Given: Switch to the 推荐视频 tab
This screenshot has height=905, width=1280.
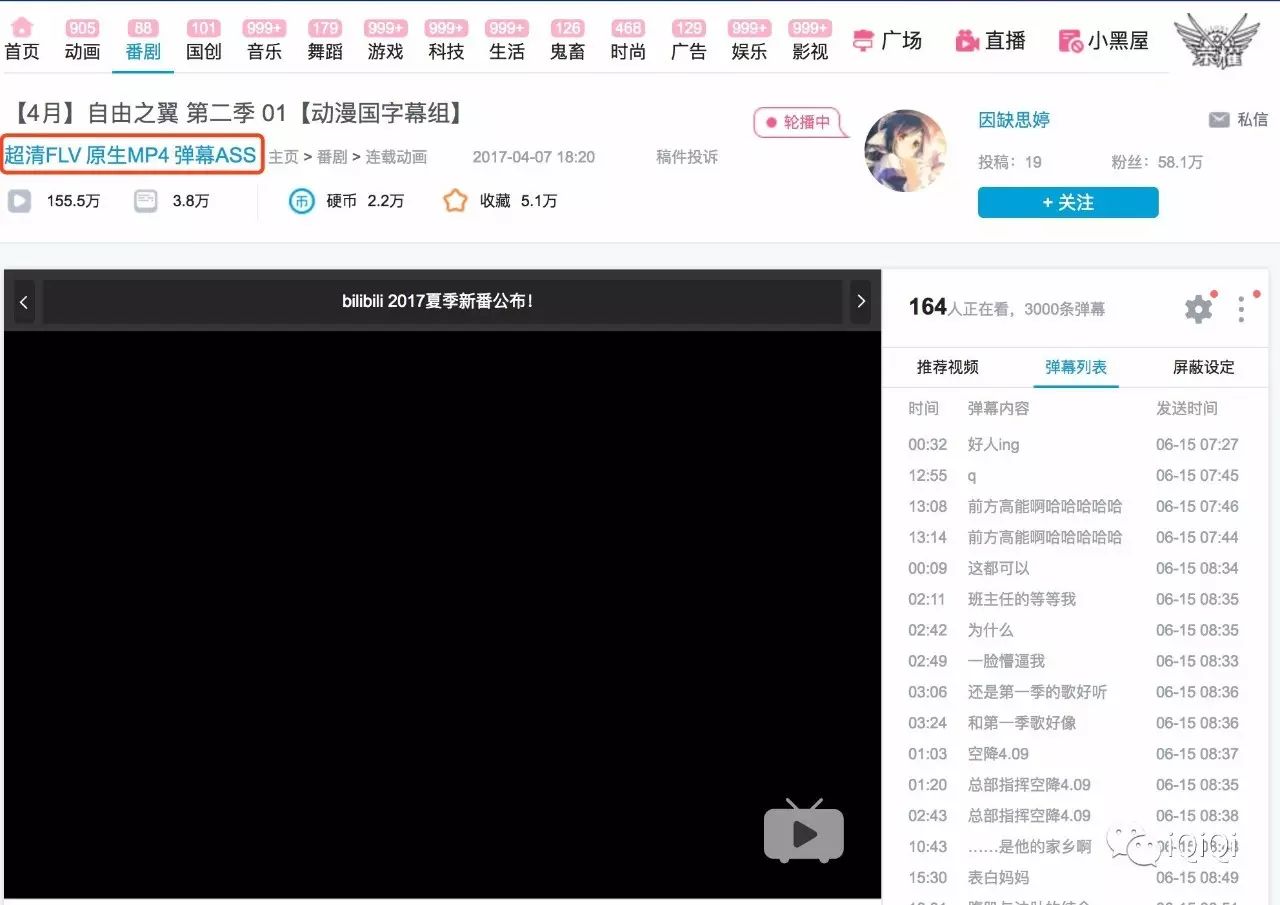Looking at the screenshot, I should [x=947, y=367].
